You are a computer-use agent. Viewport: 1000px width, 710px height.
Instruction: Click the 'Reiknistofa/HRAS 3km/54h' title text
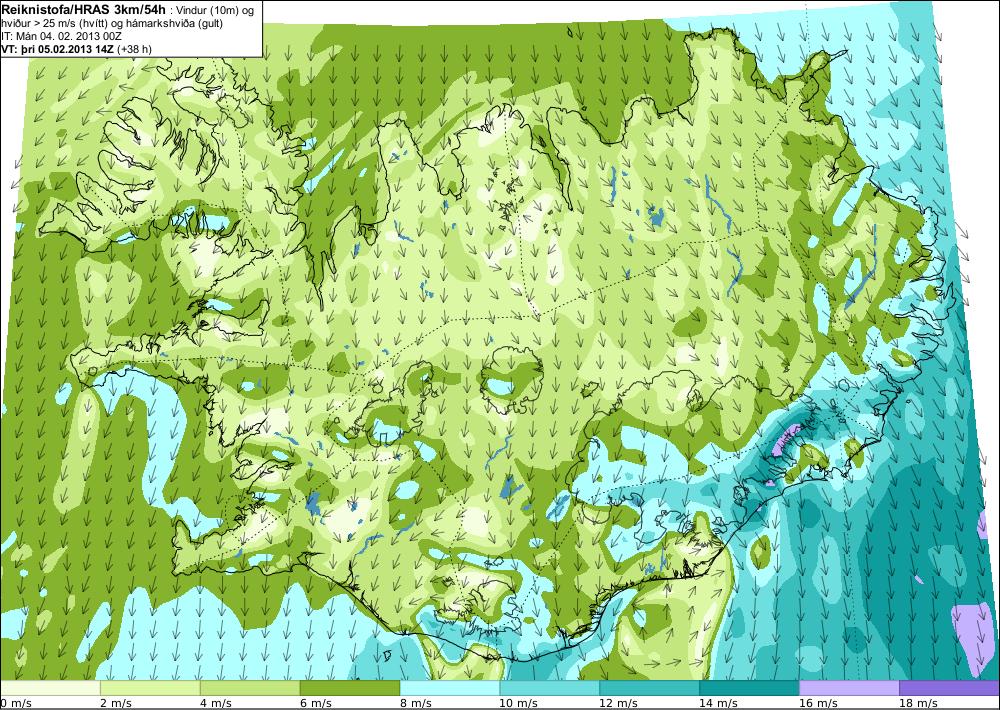point(84,10)
